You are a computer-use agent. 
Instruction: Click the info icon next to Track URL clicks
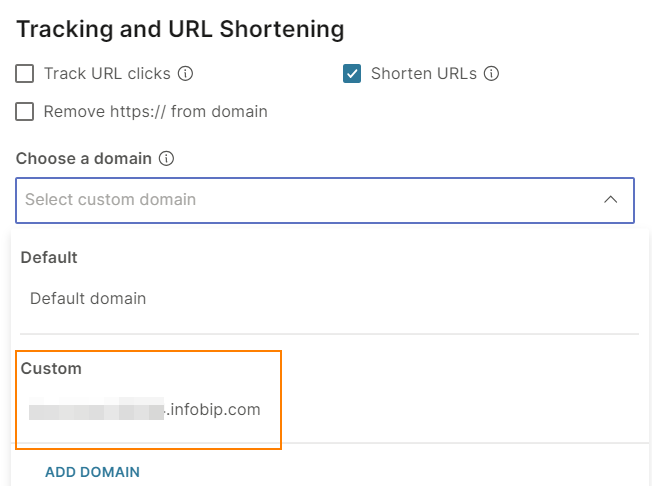pos(185,74)
